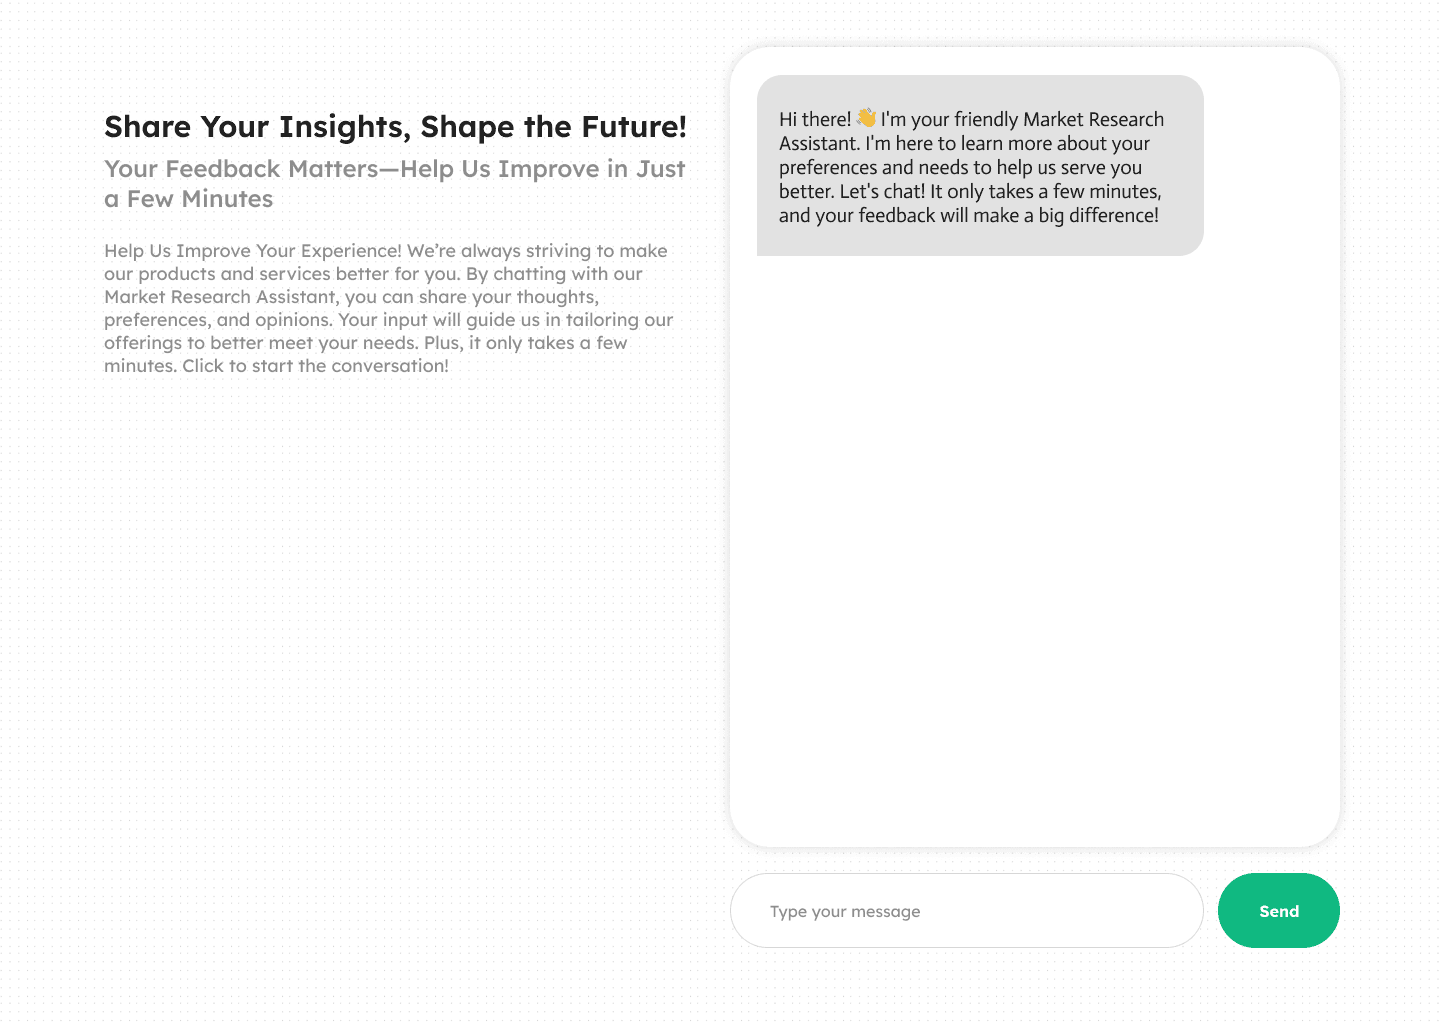The image size is (1440, 1024).
Task: Select the assistant's greeting chat bubble
Action: [980, 166]
